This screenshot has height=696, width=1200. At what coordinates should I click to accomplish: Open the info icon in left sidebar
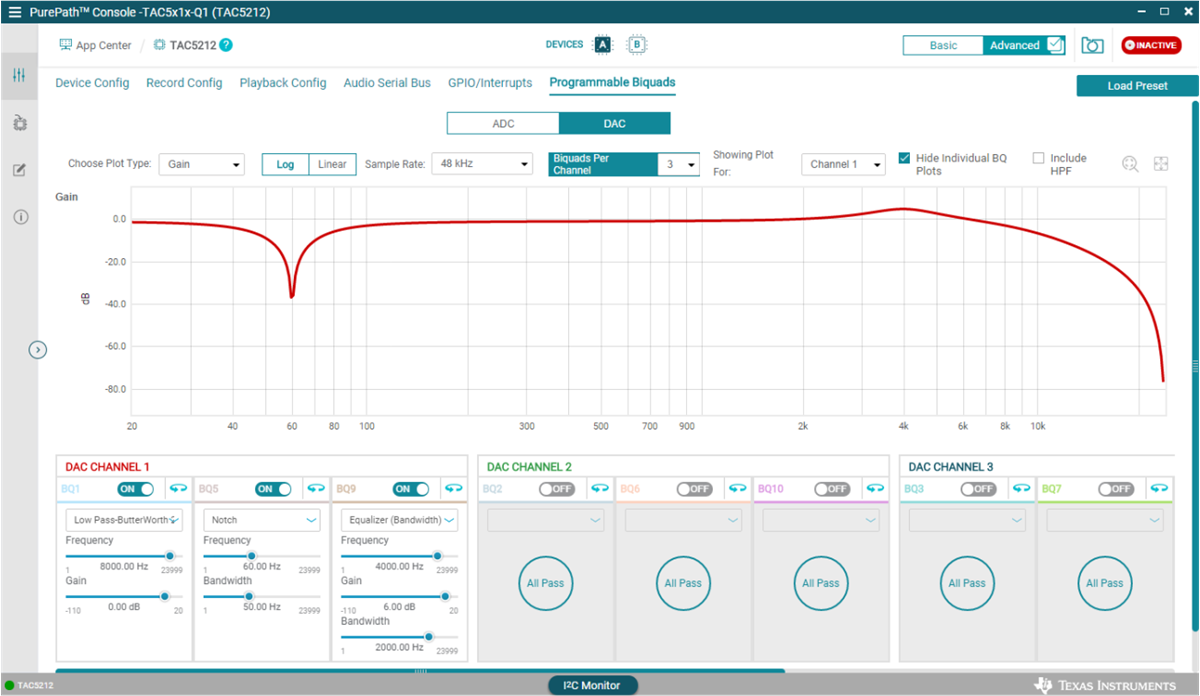point(20,217)
